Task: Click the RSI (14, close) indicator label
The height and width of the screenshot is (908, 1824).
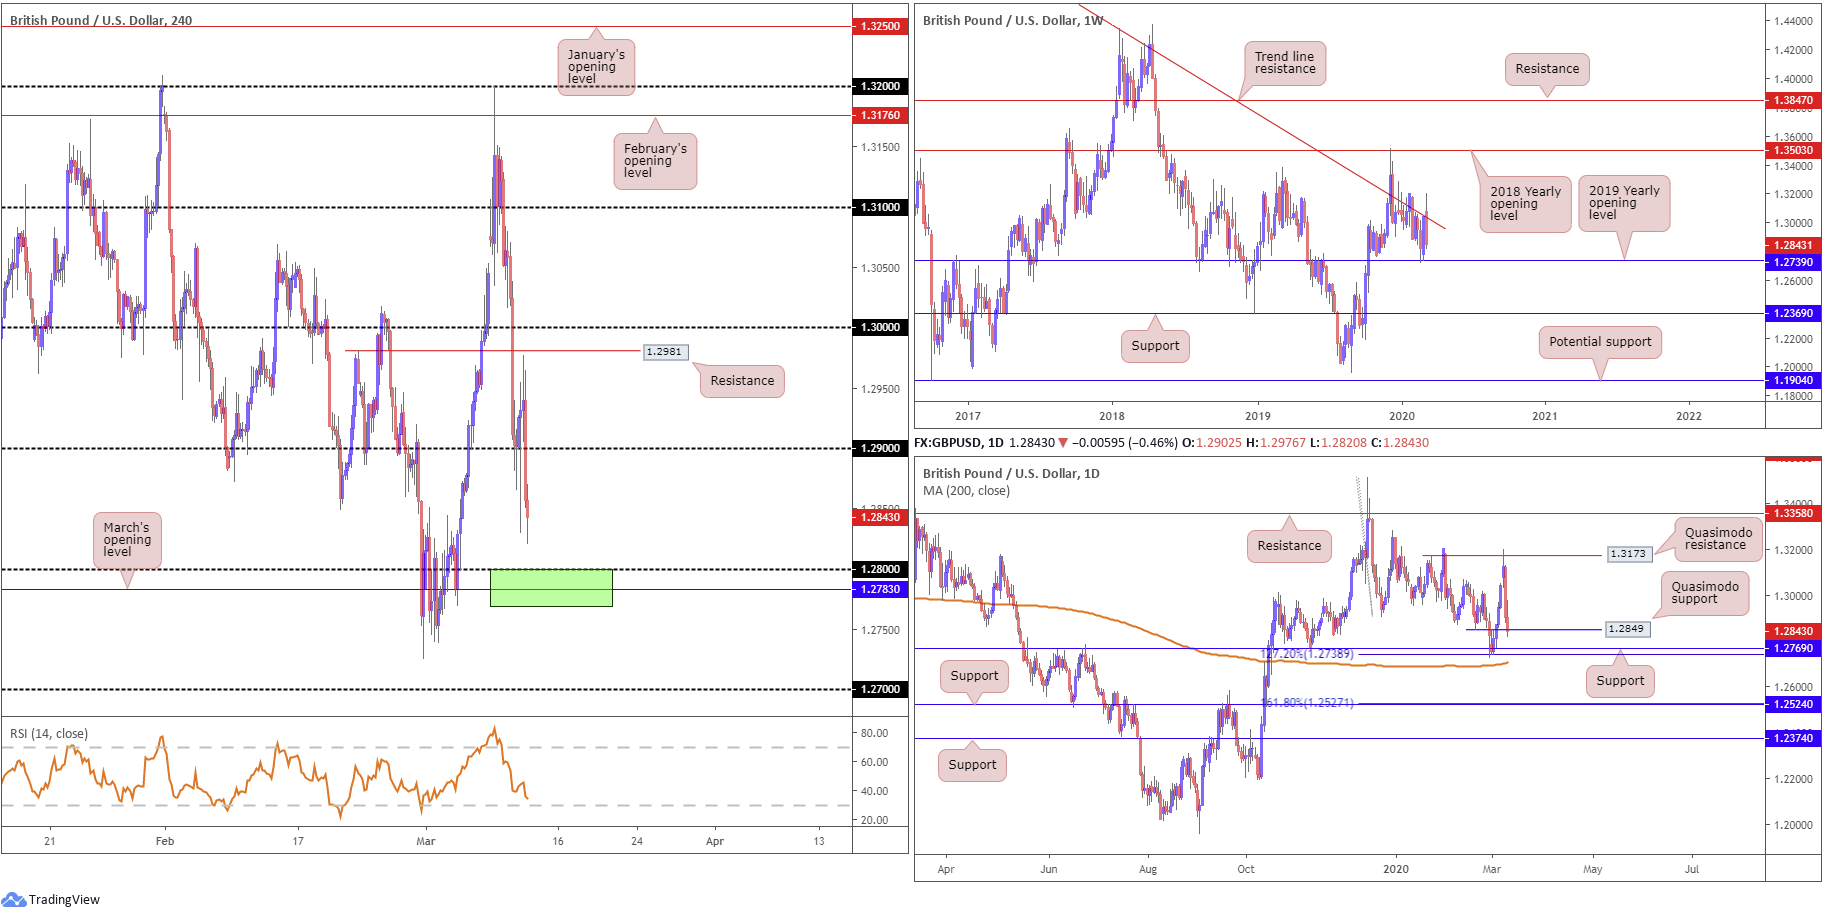Action: click(49, 734)
